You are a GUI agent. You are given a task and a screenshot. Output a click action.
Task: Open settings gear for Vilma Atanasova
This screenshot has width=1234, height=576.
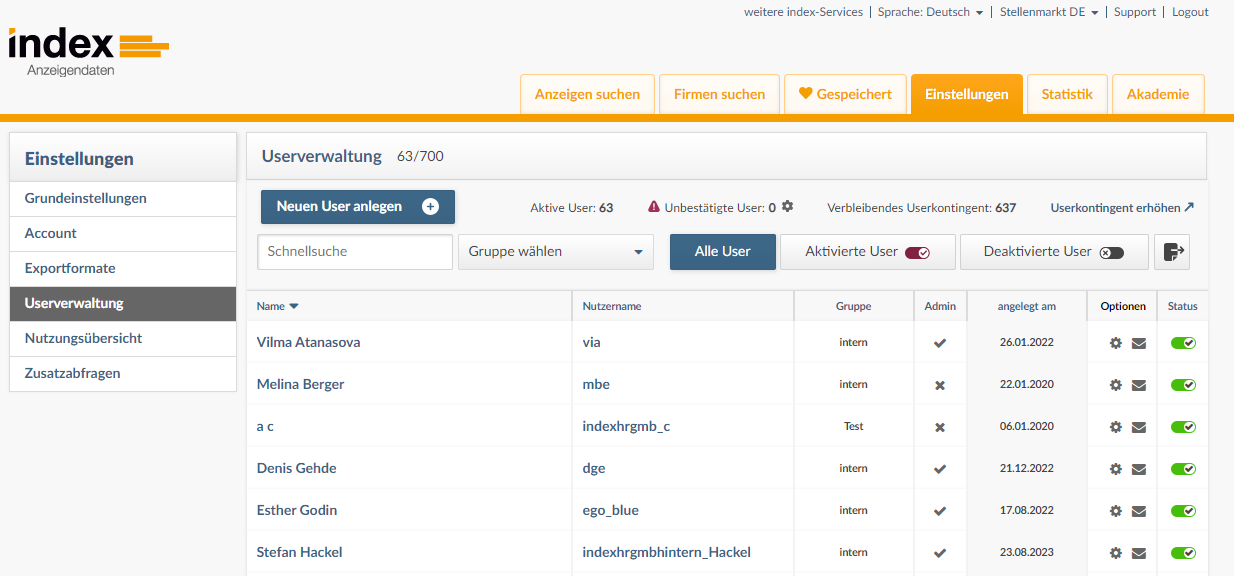click(x=1115, y=342)
